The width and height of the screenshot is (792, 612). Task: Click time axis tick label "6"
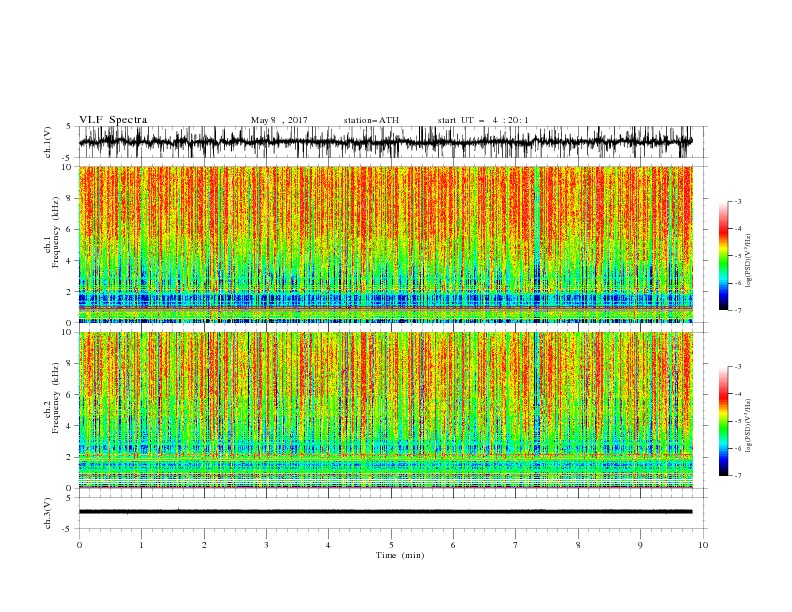coord(453,545)
